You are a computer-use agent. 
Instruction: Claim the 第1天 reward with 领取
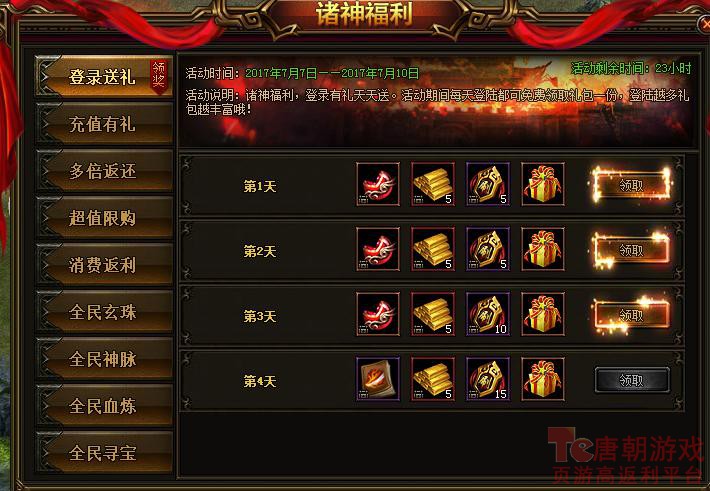(x=632, y=185)
